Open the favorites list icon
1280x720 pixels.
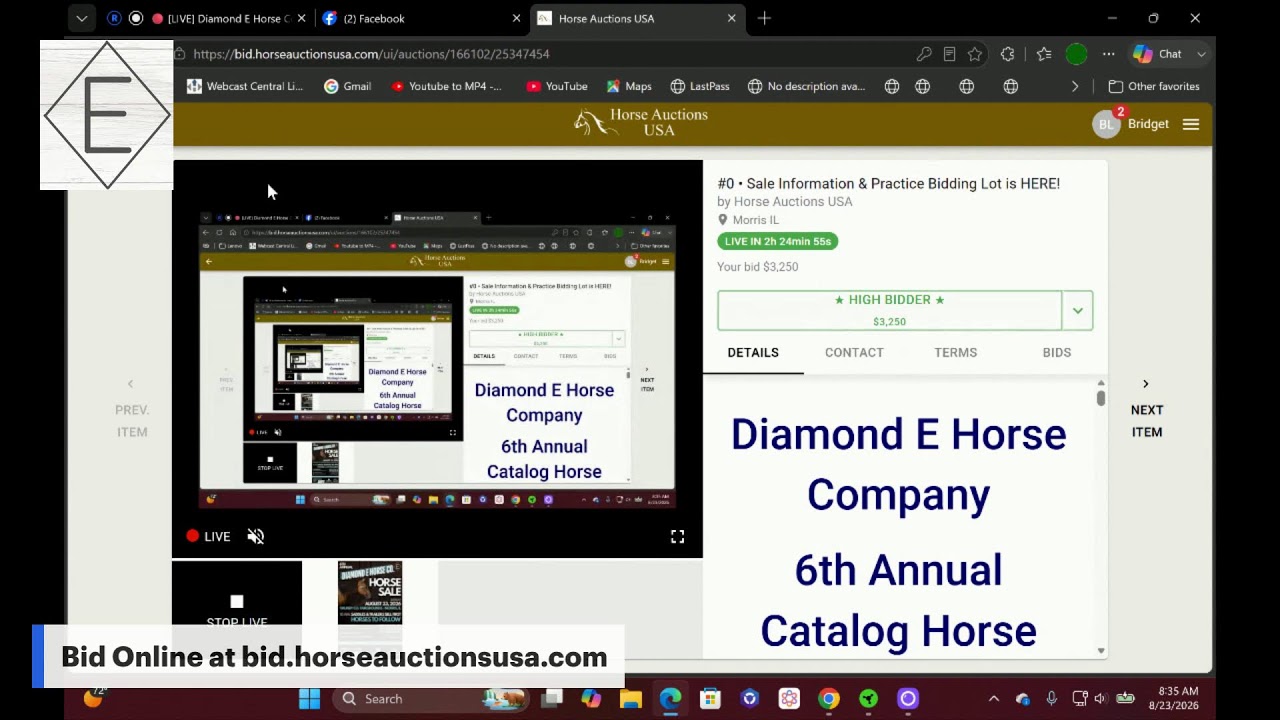[x=1043, y=54]
